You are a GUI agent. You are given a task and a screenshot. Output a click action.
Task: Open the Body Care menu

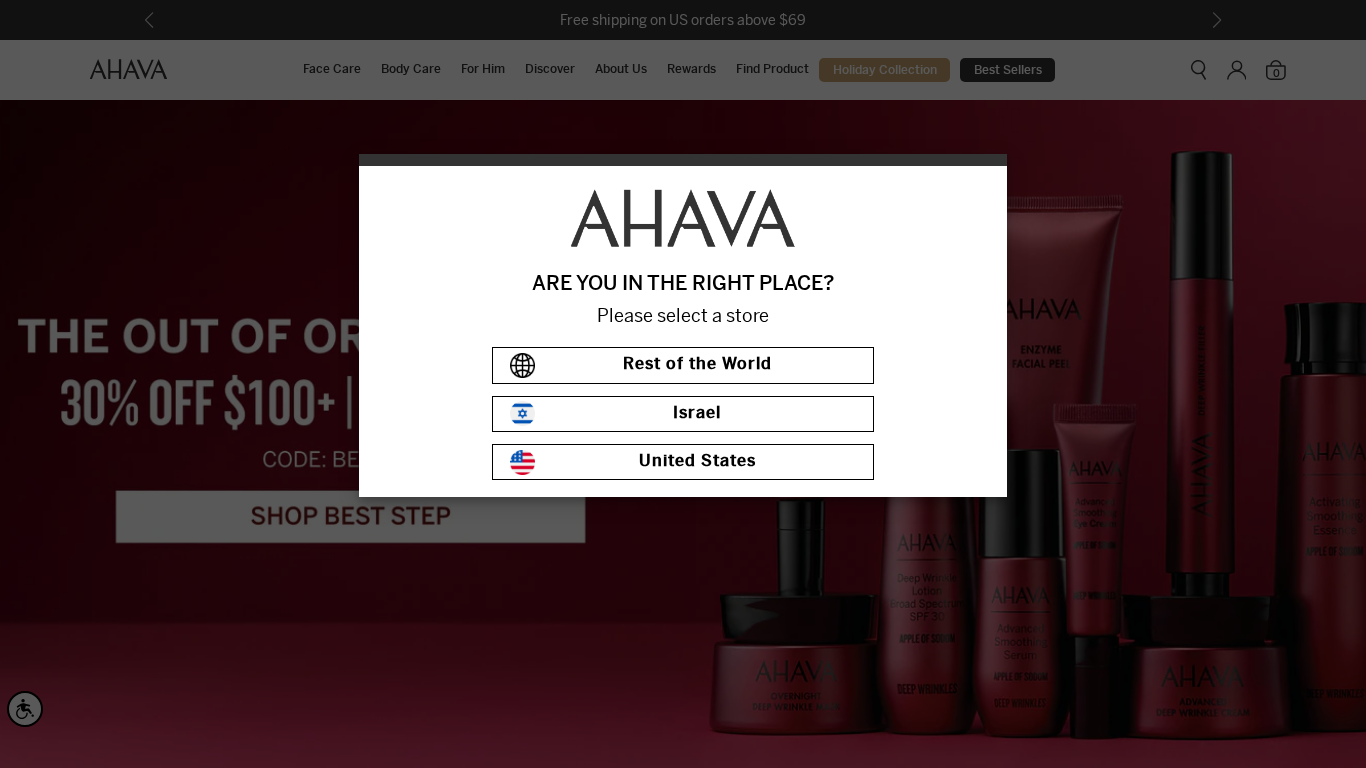(x=411, y=69)
